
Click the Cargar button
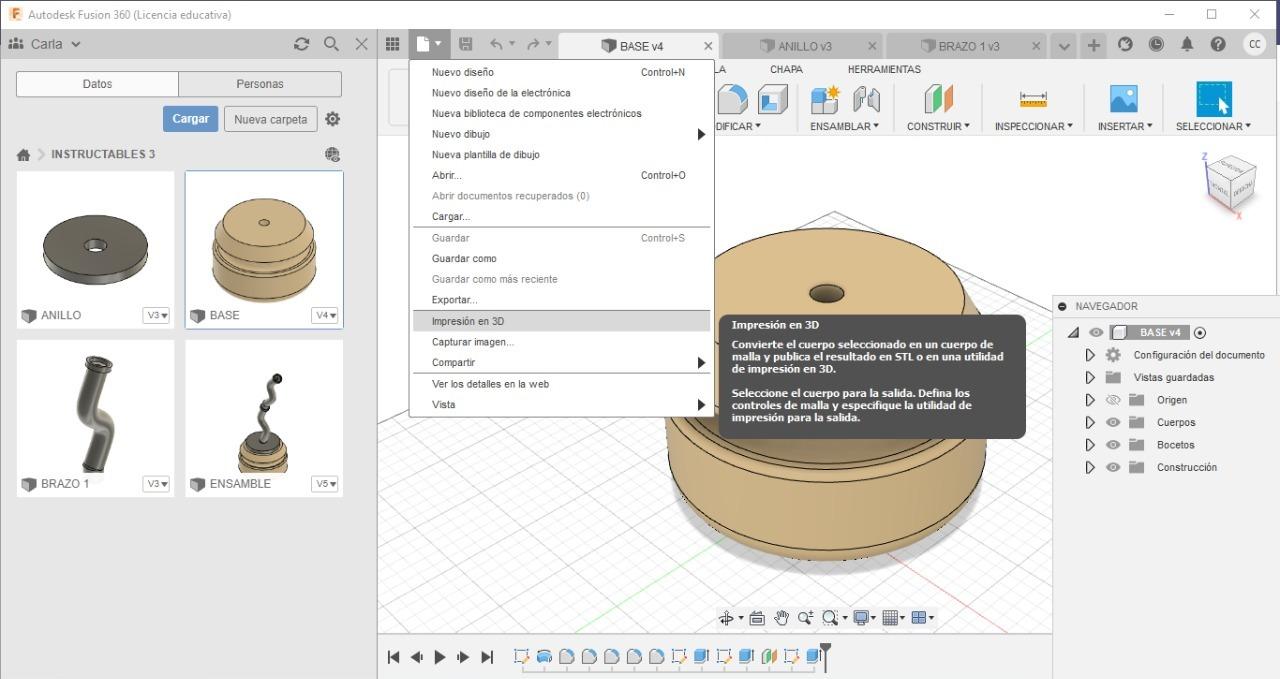pyautogui.click(x=190, y=119)
